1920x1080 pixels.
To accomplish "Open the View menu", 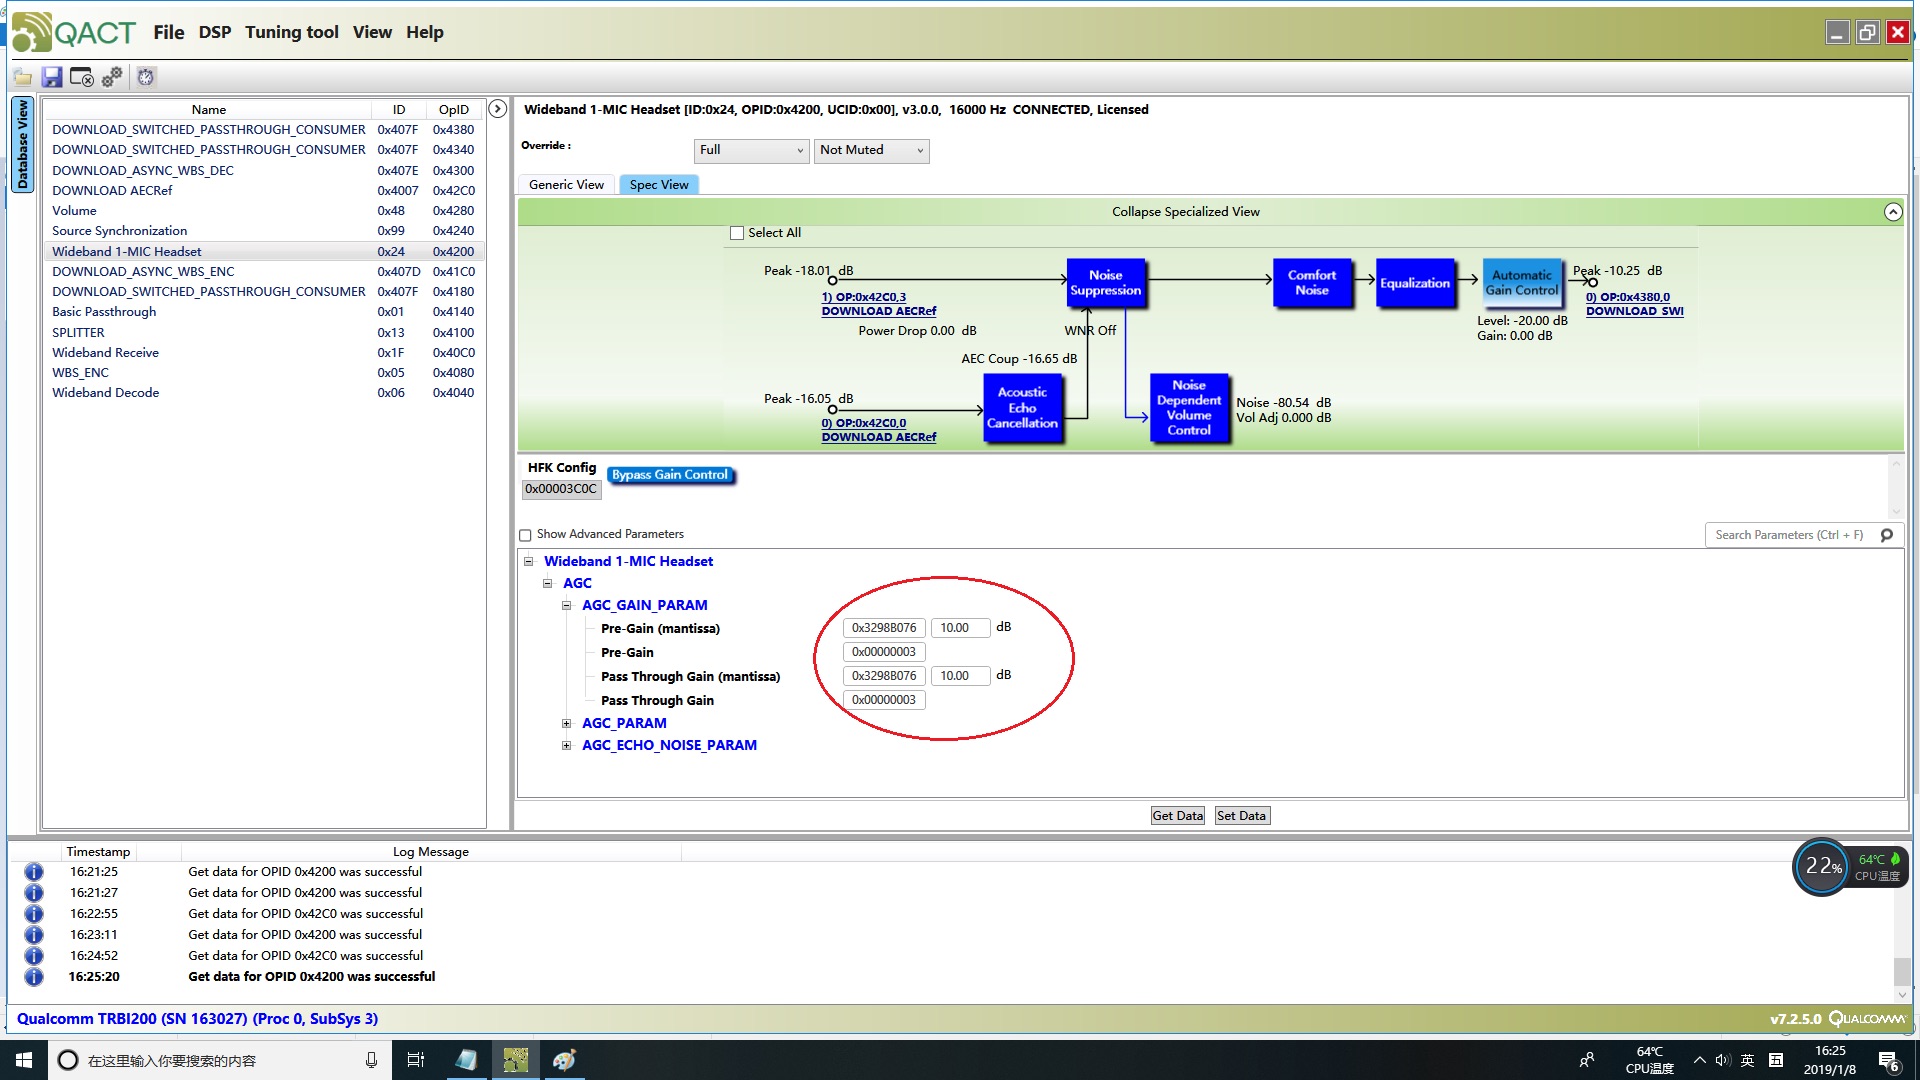I will (372, 32).
